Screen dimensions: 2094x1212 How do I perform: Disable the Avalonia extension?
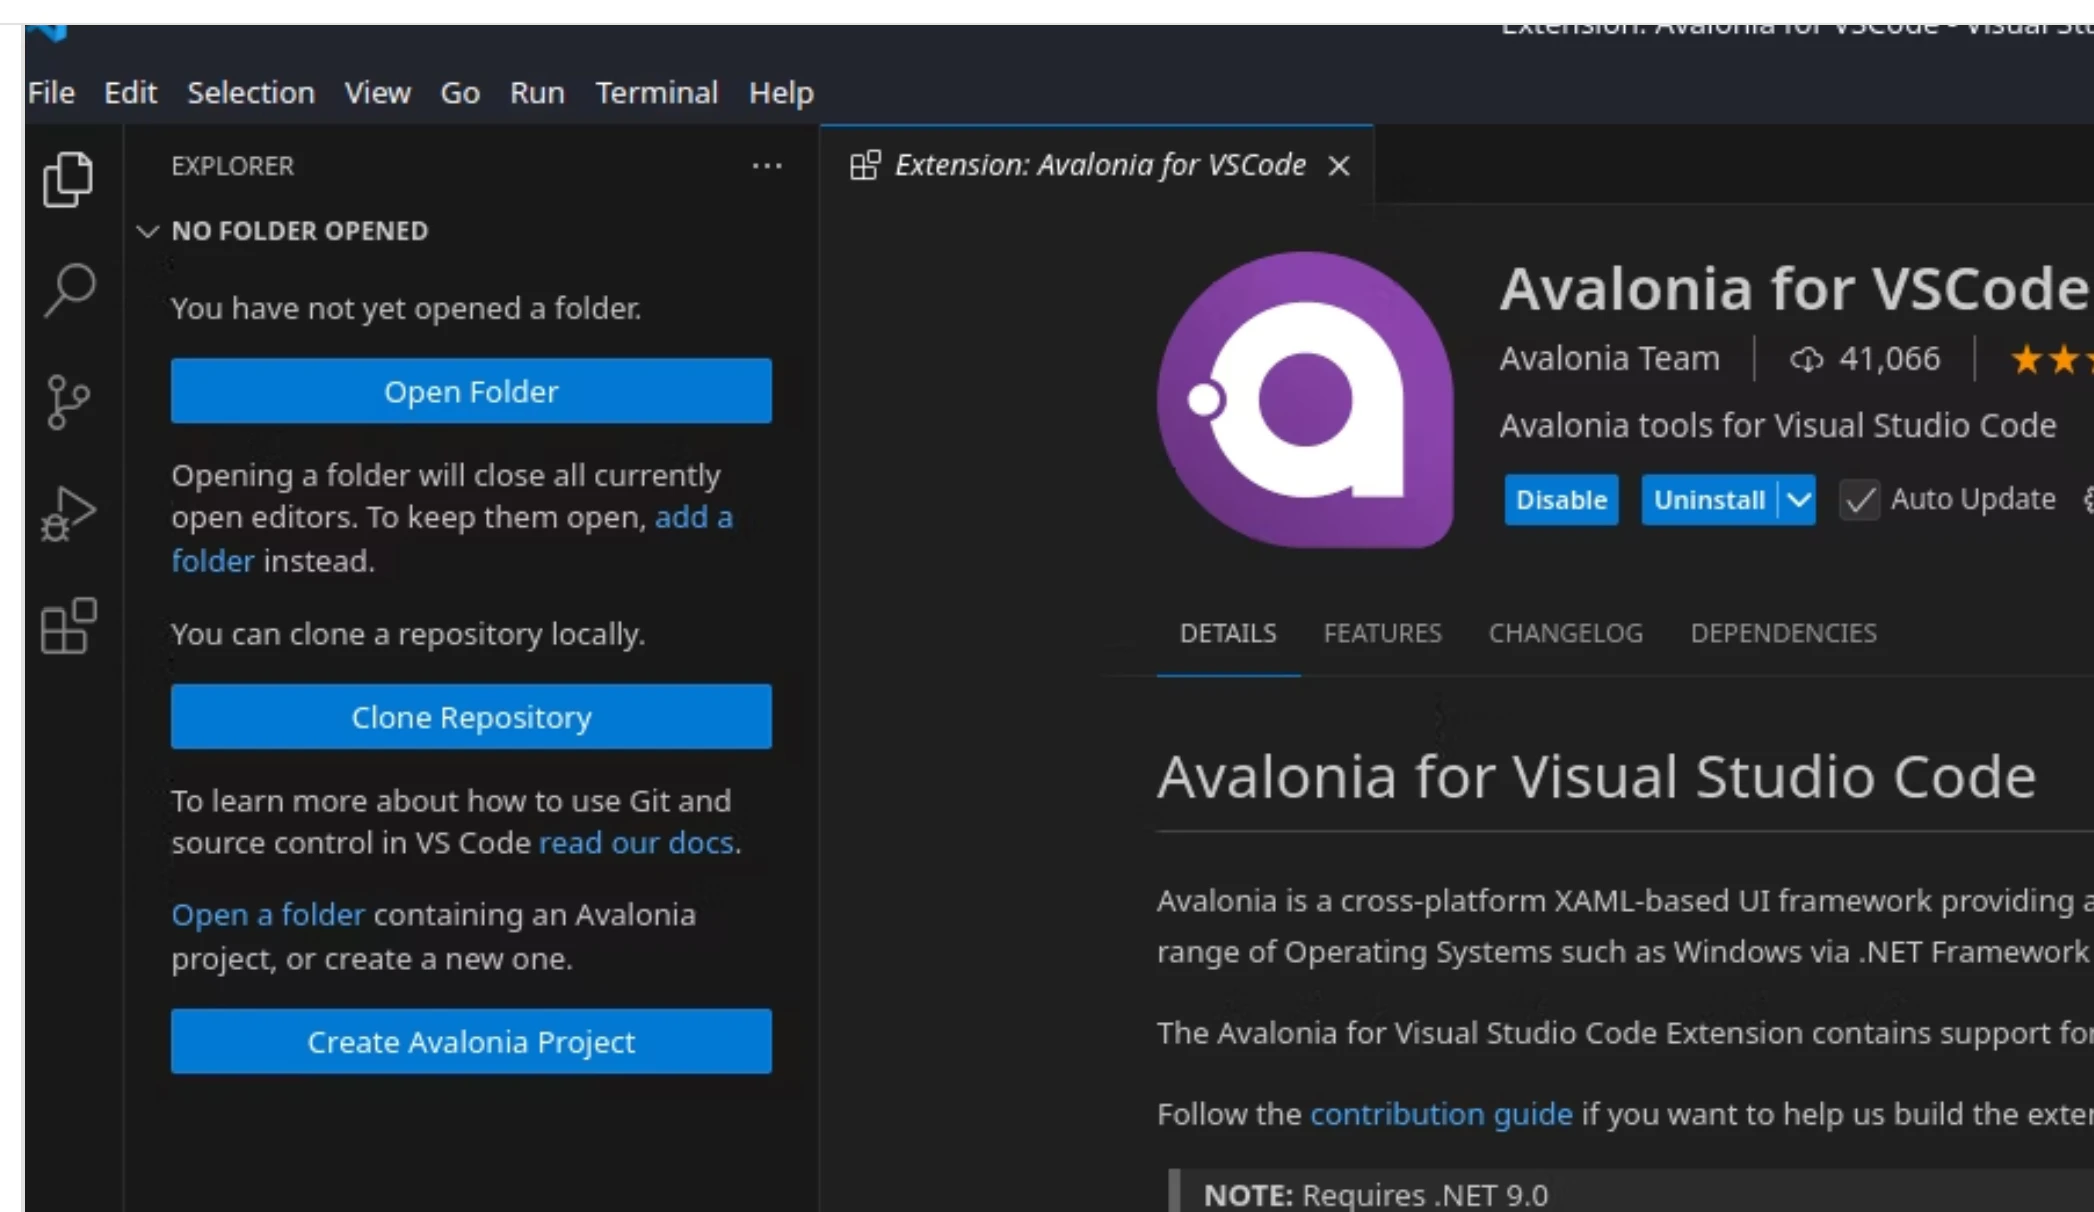[1561, 500]
